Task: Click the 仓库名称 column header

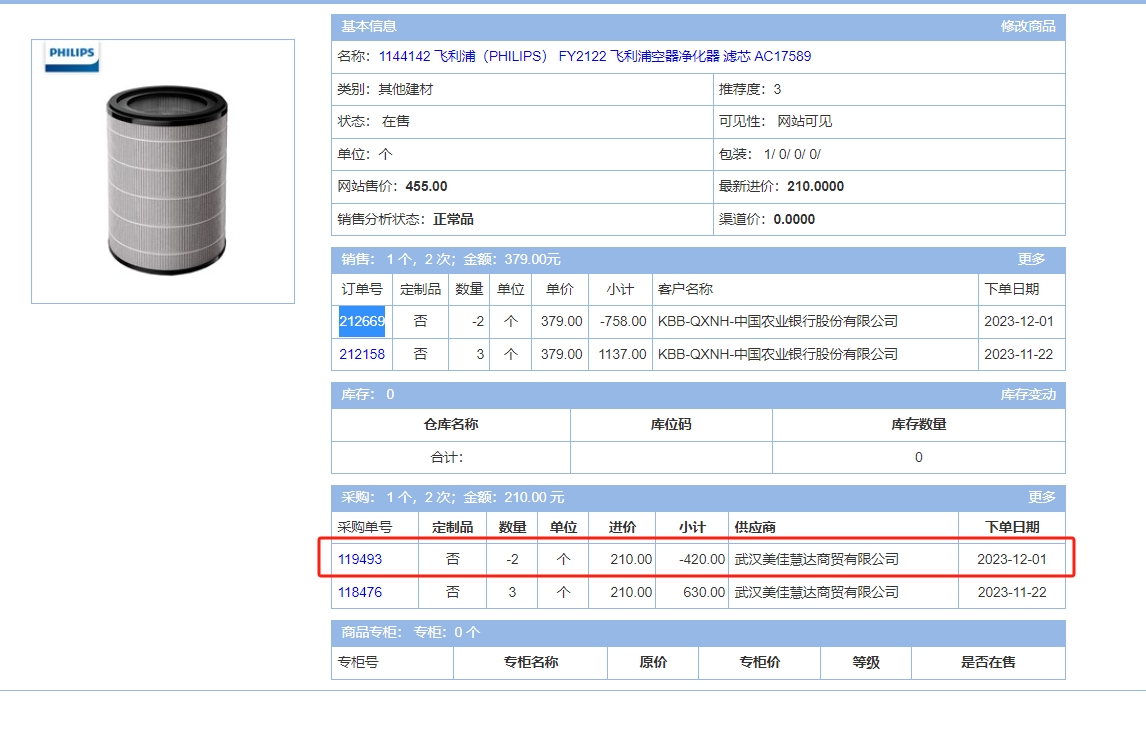Action: [451, 425]
